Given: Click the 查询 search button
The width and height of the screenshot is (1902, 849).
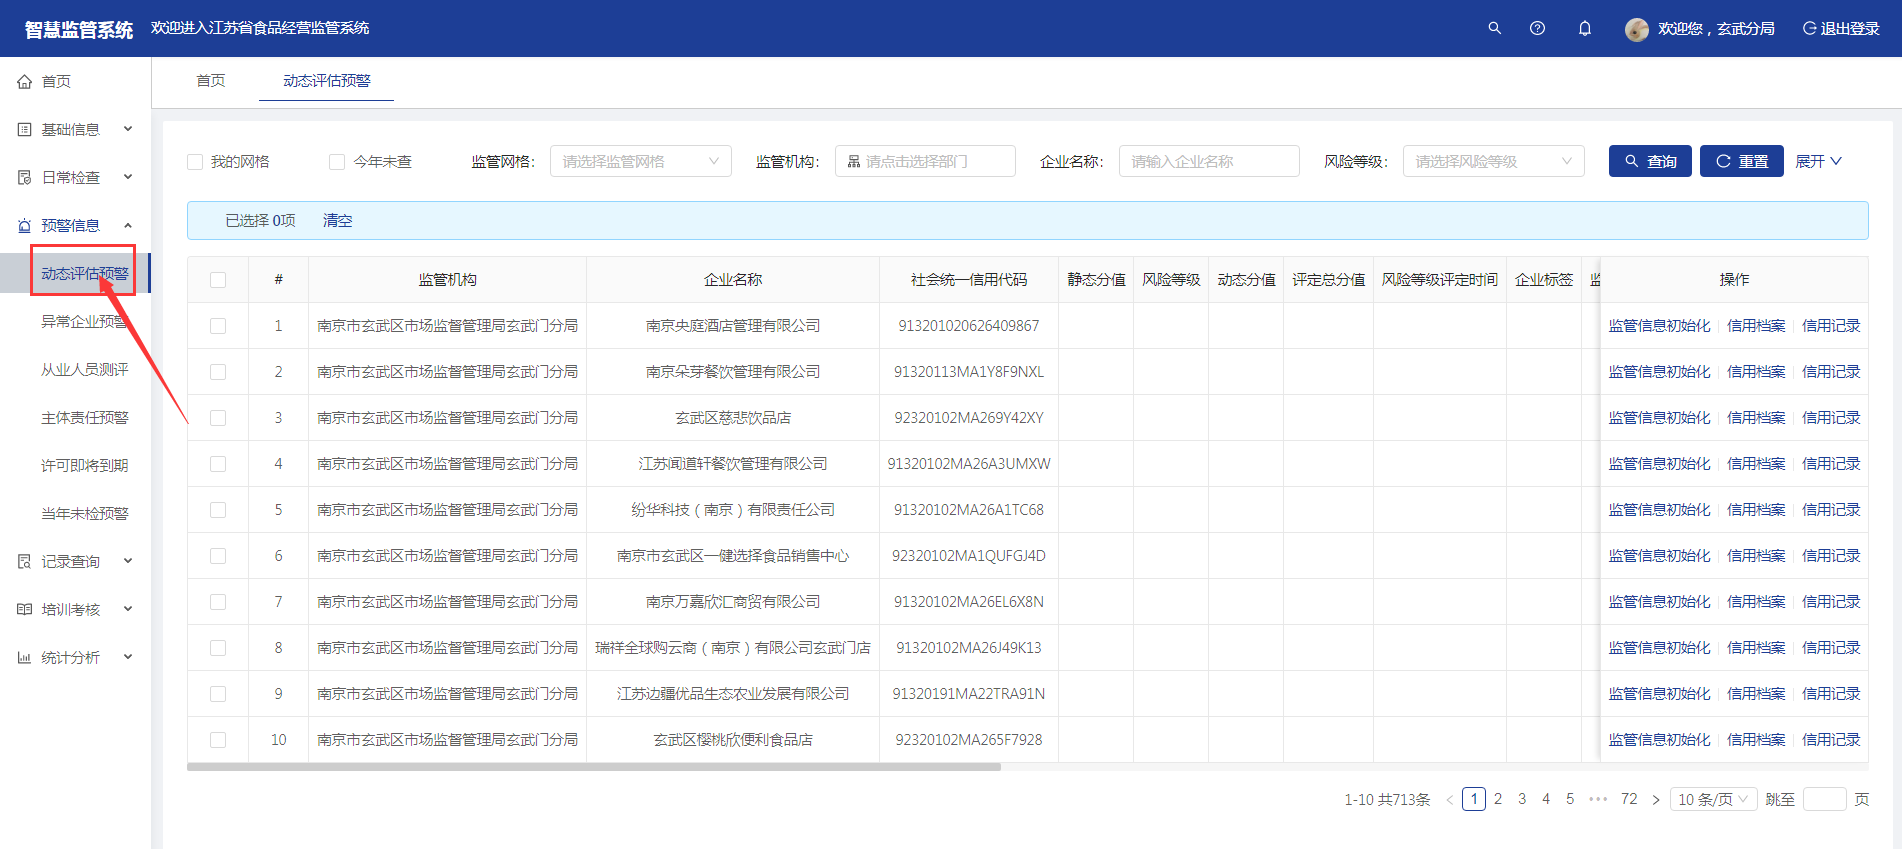Looking at the screenshot, I should point(1649,161).
